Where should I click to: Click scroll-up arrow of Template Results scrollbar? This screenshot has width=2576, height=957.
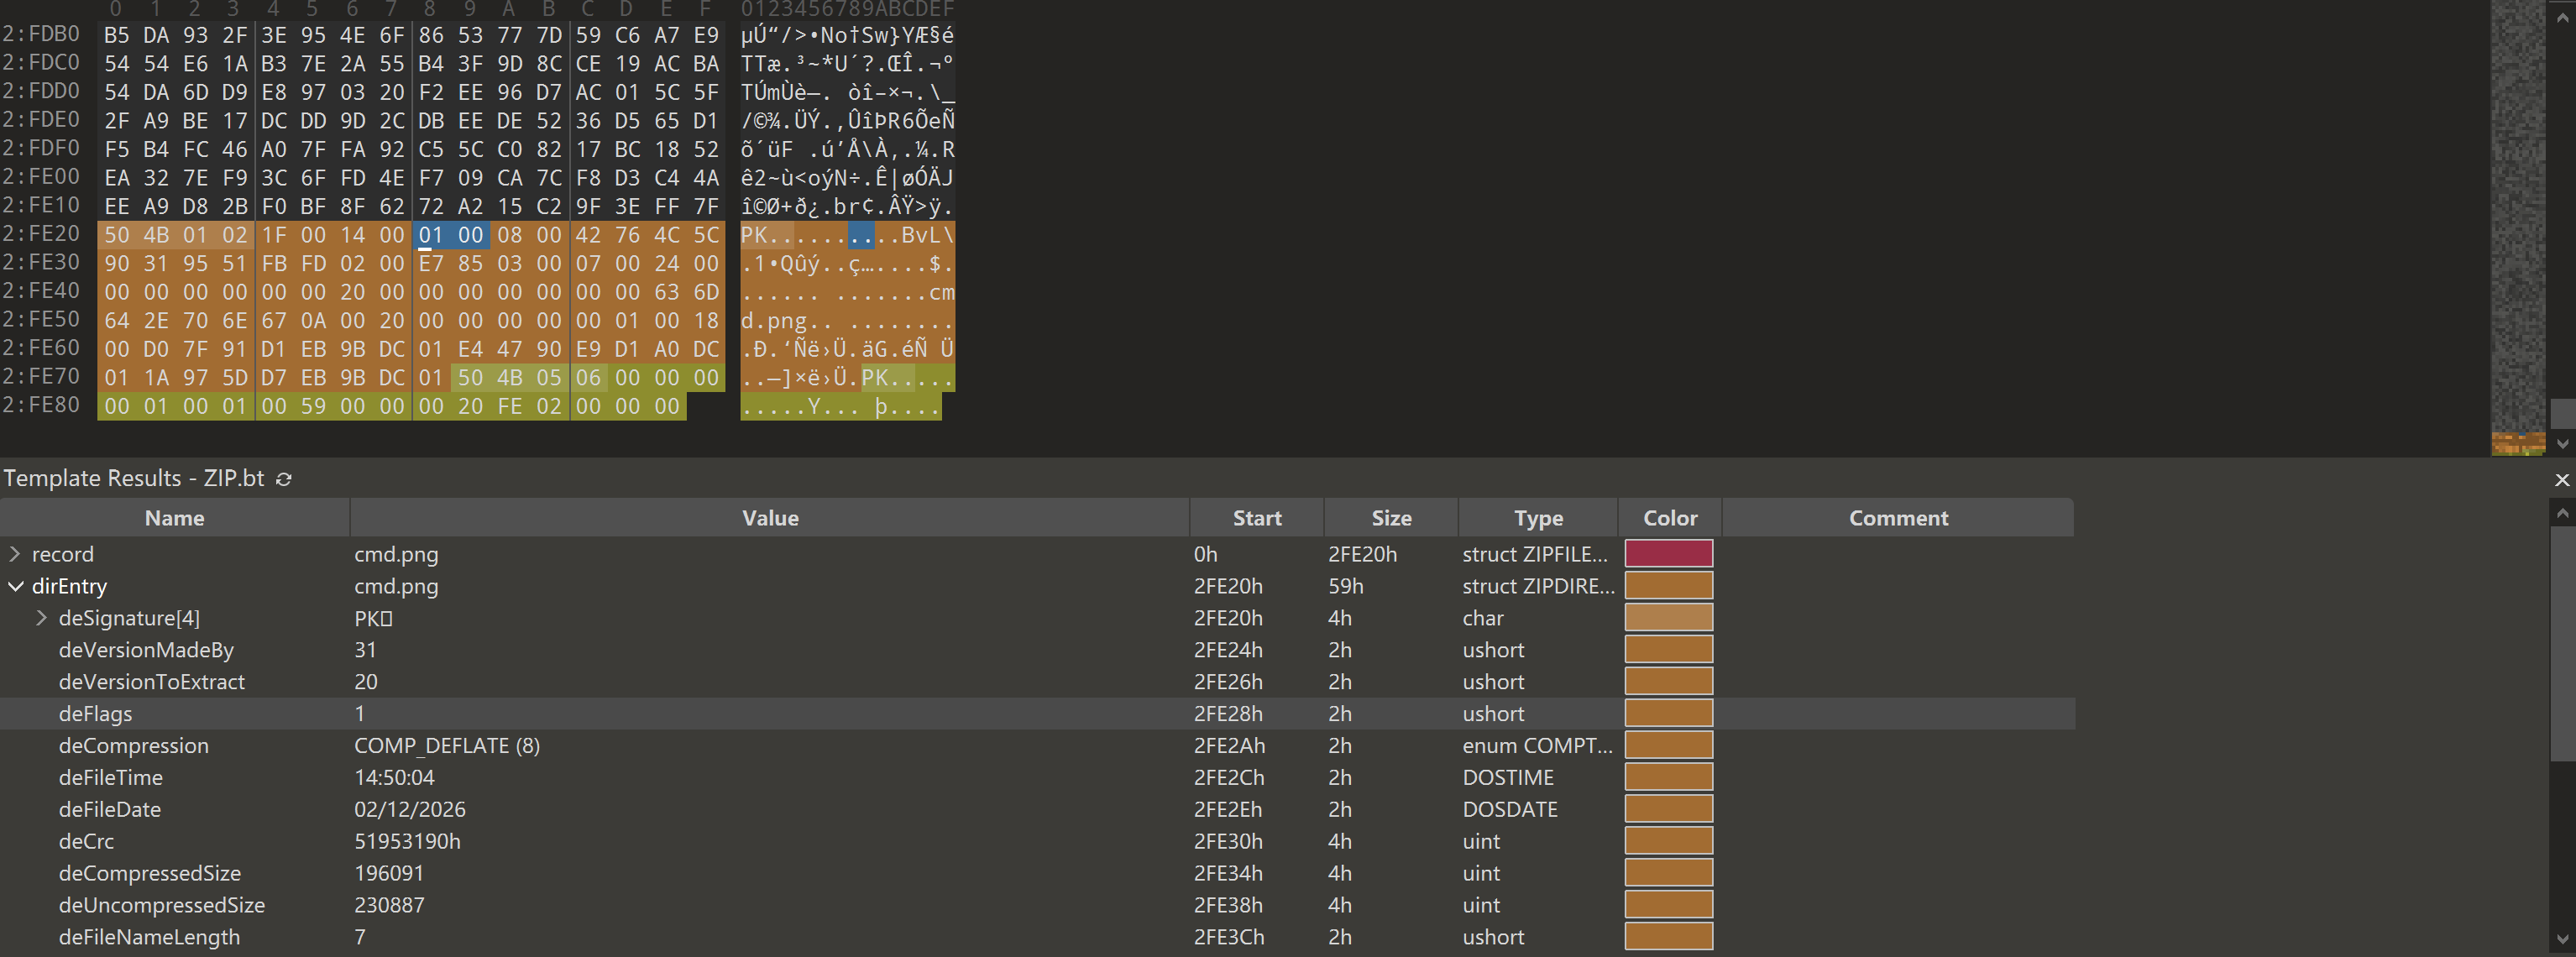tap(2562, 513)
